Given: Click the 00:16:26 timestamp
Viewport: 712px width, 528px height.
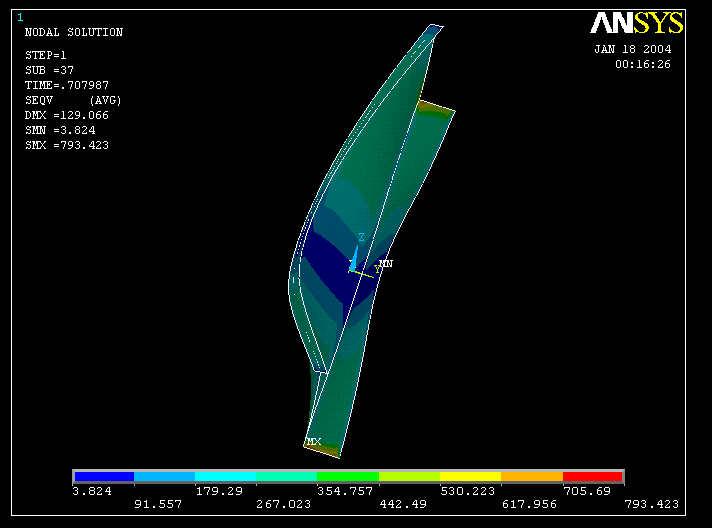Looking at the screenshot, I should click(x=643, y=64).
